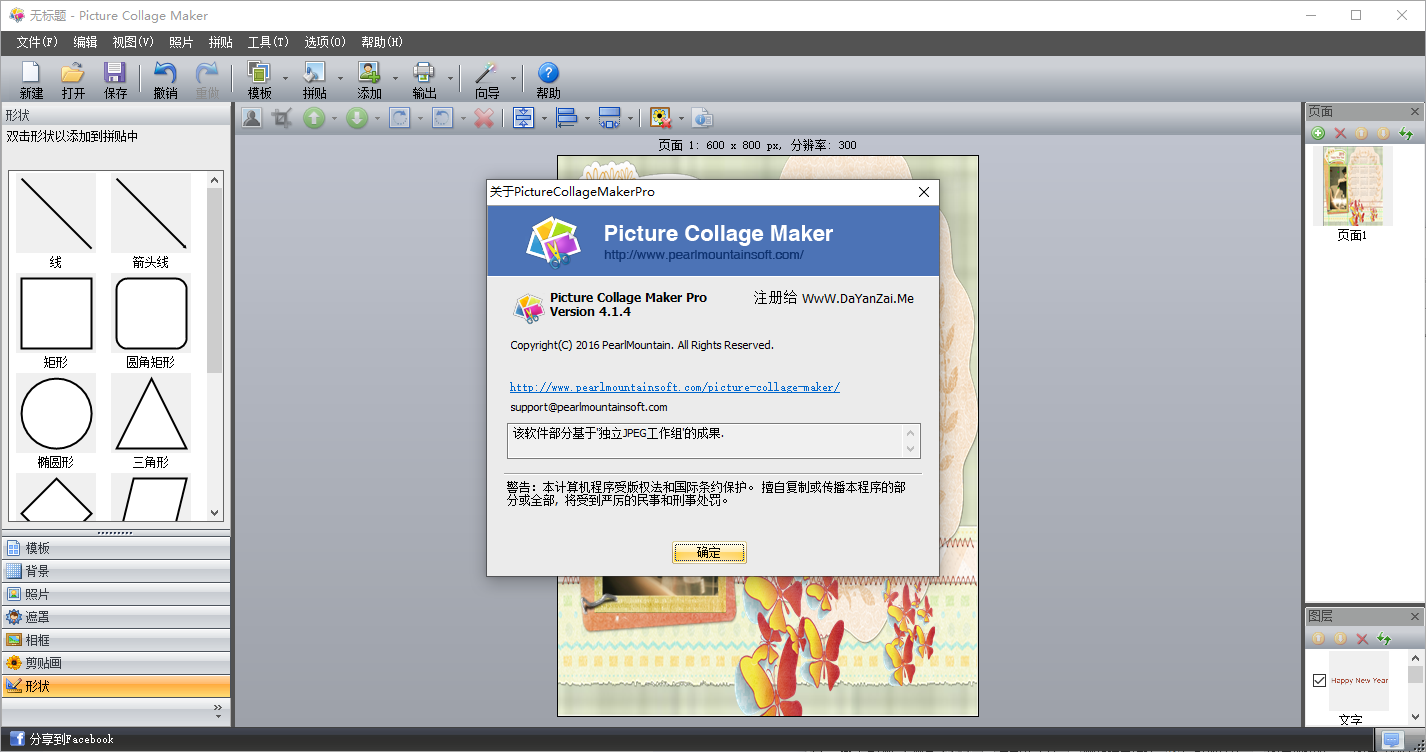Open dropdown arrow next to 输出 button

pyautogui.click(x=450, y=78)
